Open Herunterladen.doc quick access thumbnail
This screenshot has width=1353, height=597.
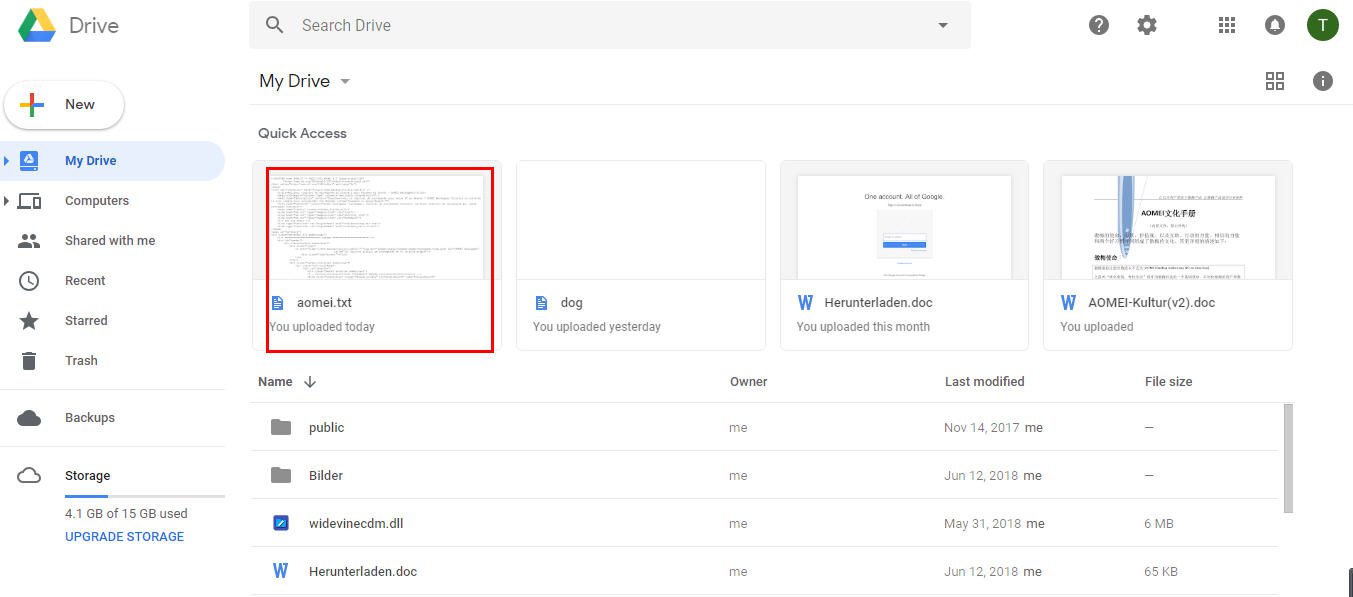point(904,226)
